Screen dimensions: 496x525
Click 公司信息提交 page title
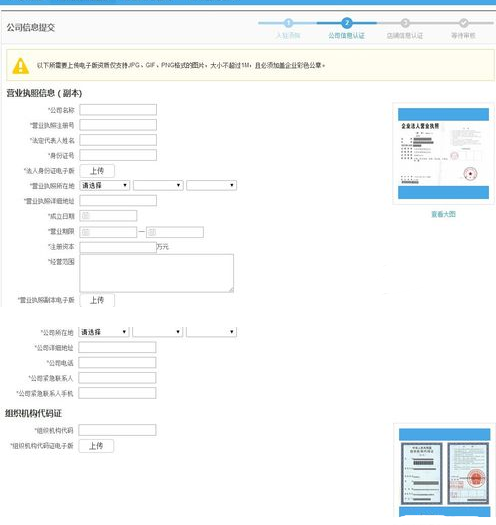click(30, 27)
